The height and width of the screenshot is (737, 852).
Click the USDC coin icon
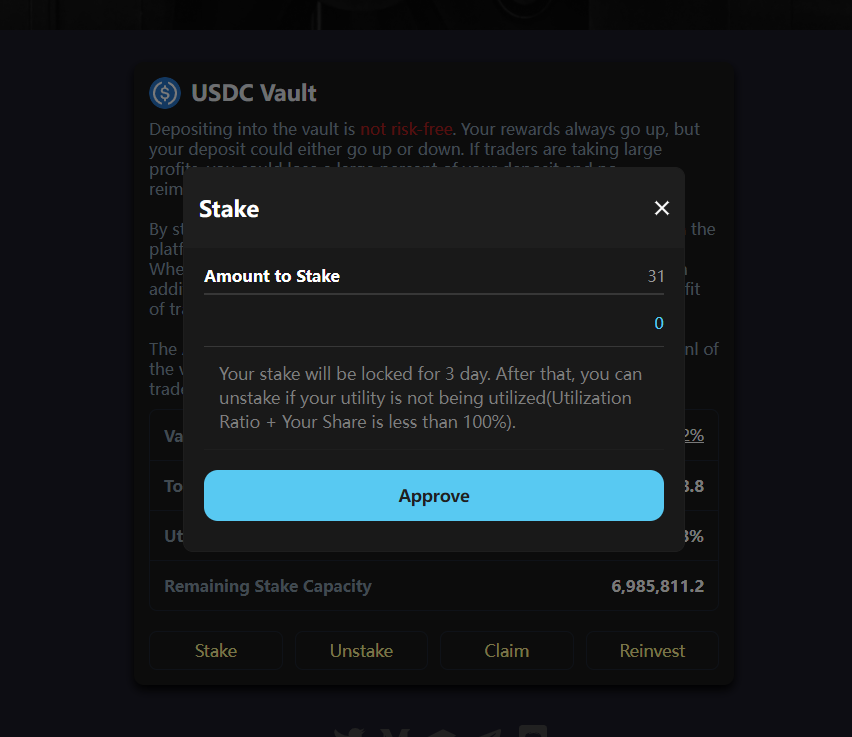pyautogui.click(x=165, y=93)
